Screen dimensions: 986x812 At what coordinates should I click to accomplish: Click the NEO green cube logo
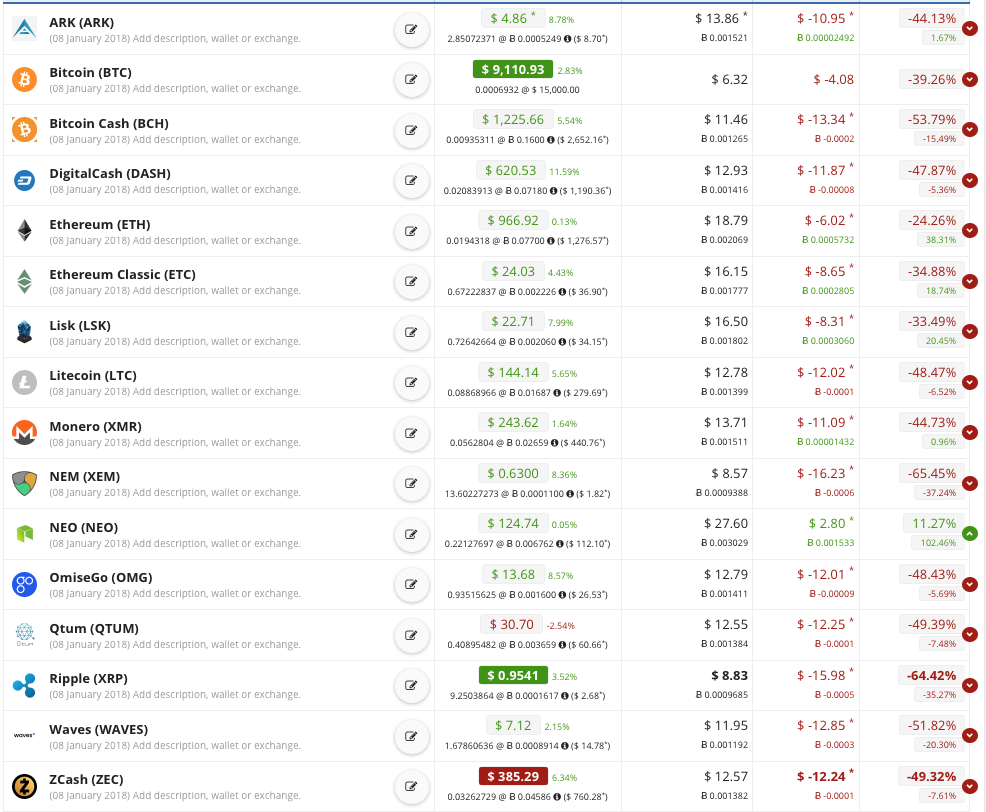pyautogui.click(x=25, y=534)
